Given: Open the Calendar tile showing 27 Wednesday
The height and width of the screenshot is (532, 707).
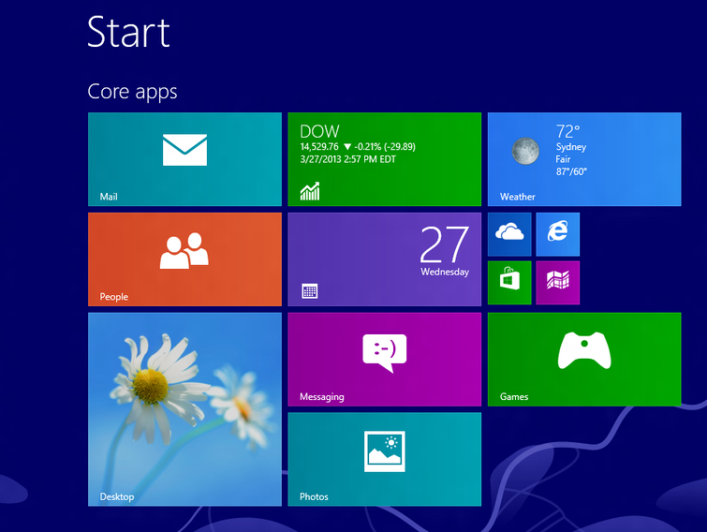Looking at the screenshot, I should point(385,259).
